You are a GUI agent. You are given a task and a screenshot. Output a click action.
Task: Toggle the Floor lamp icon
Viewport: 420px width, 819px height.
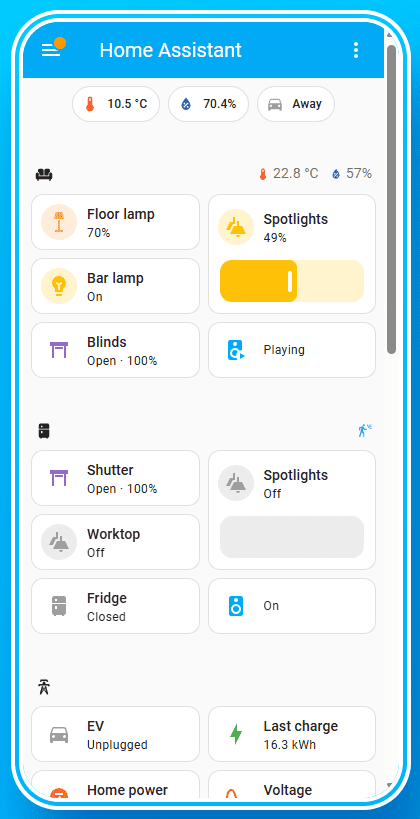click(x=59, y=222)
